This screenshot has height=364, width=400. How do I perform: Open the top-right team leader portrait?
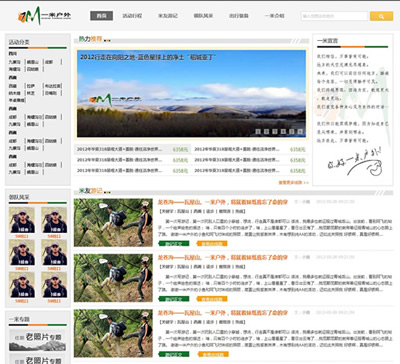point(54,220)
